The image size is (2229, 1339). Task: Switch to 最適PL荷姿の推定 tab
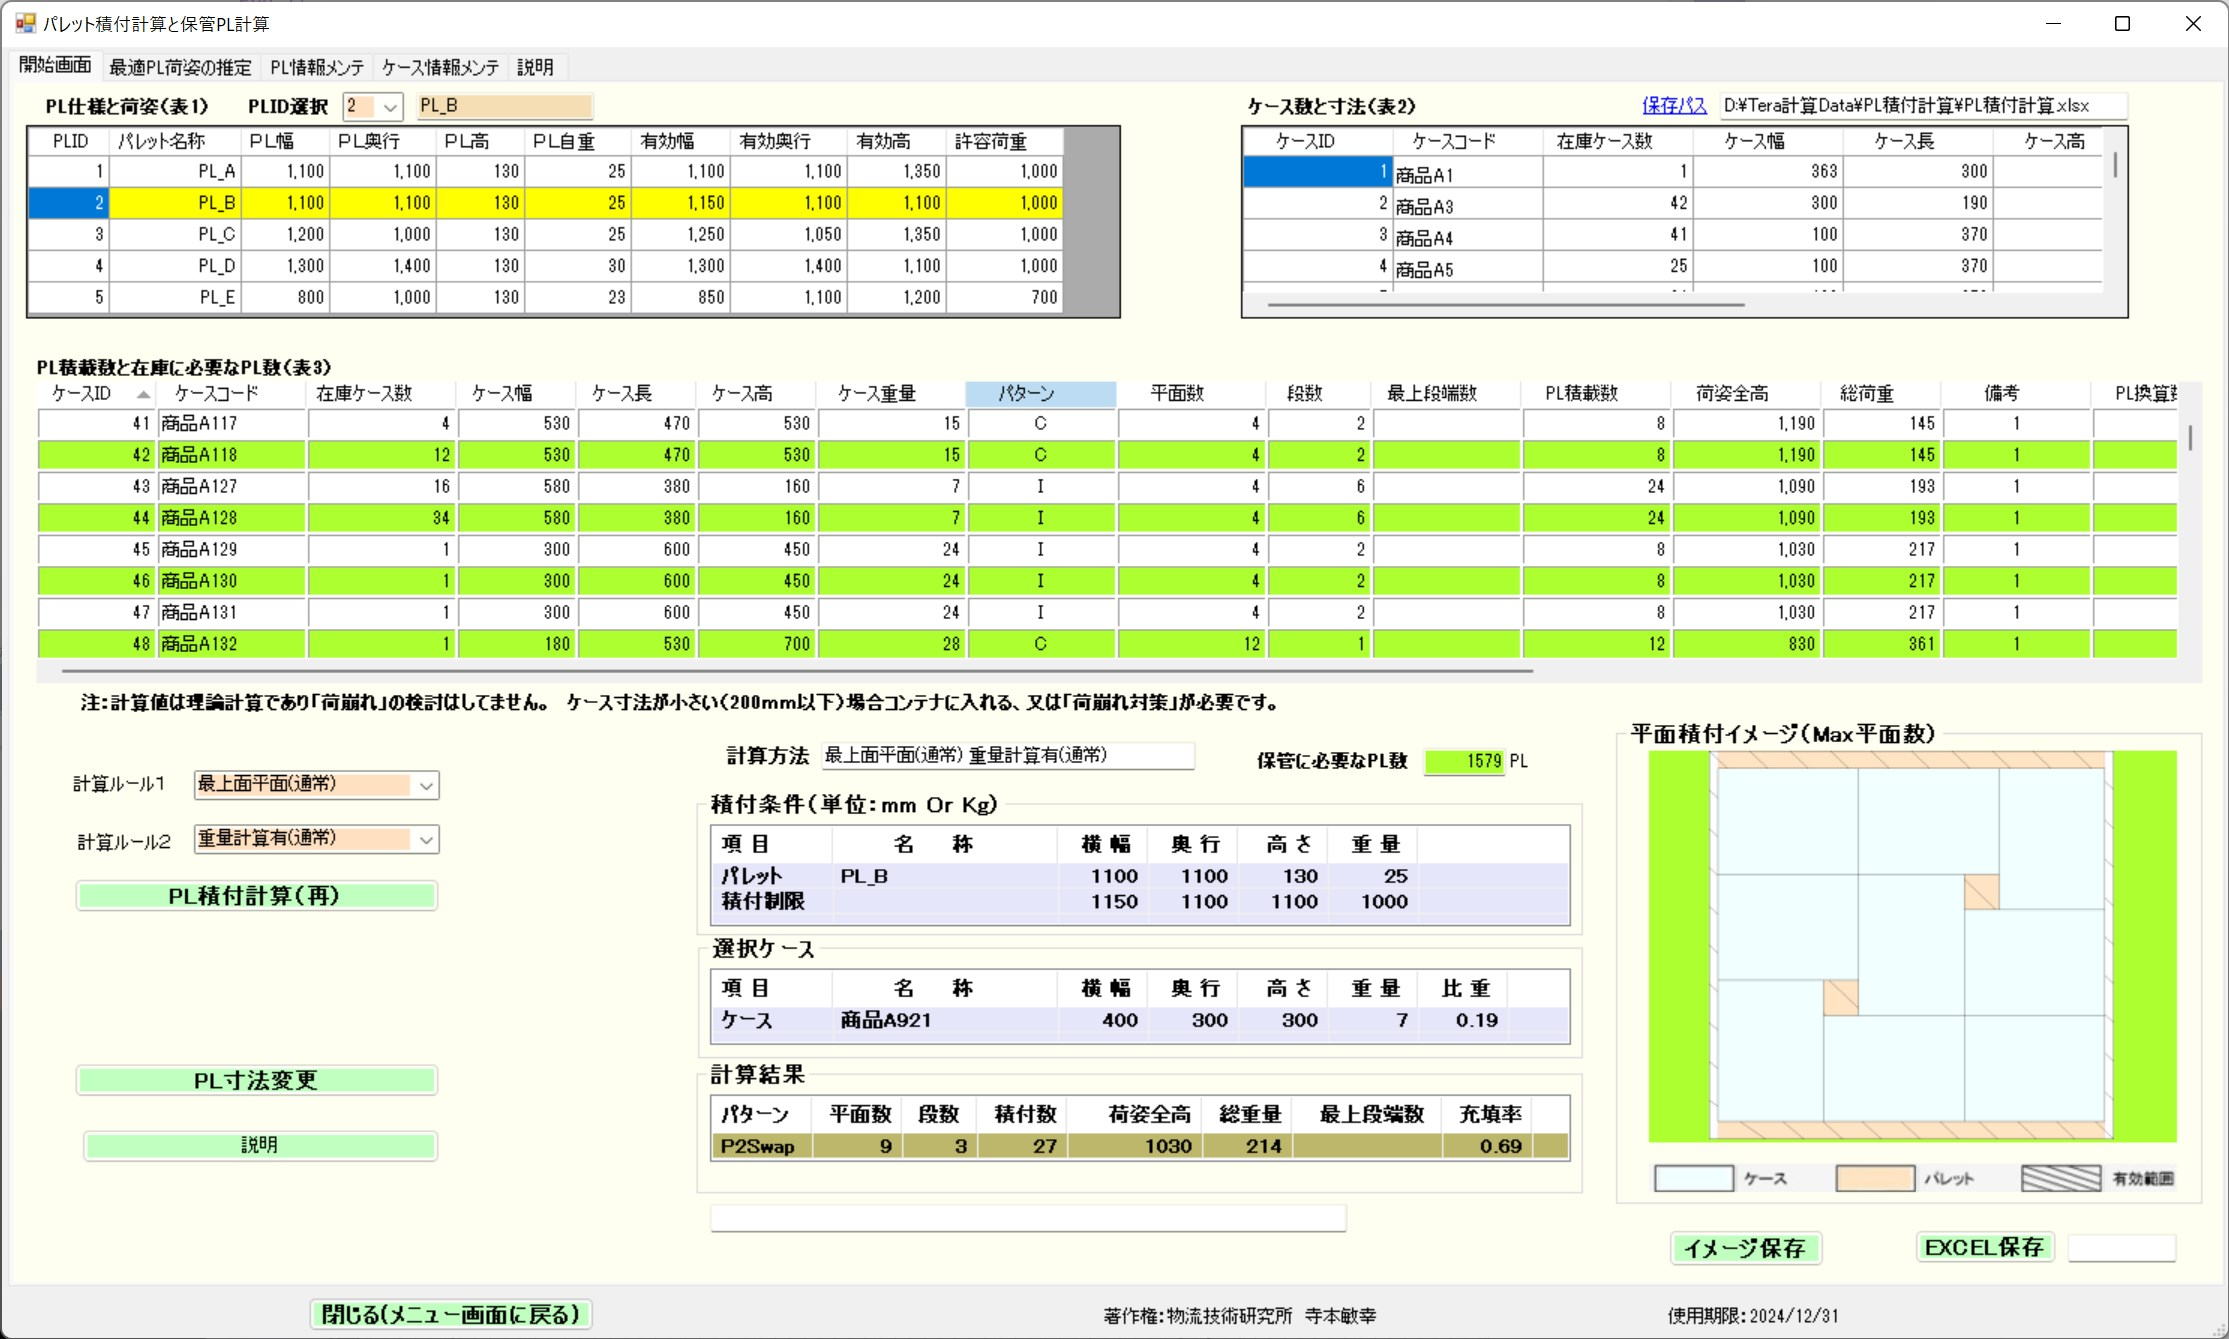180,67
